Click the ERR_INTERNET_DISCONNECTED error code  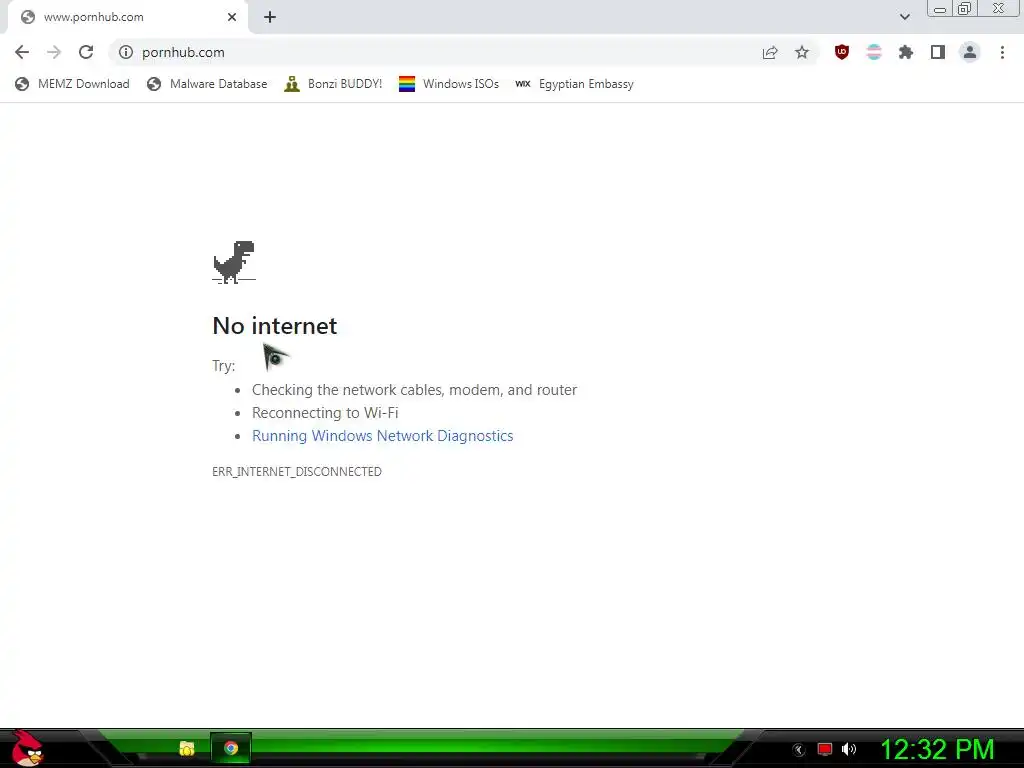(x=297, y=472)
